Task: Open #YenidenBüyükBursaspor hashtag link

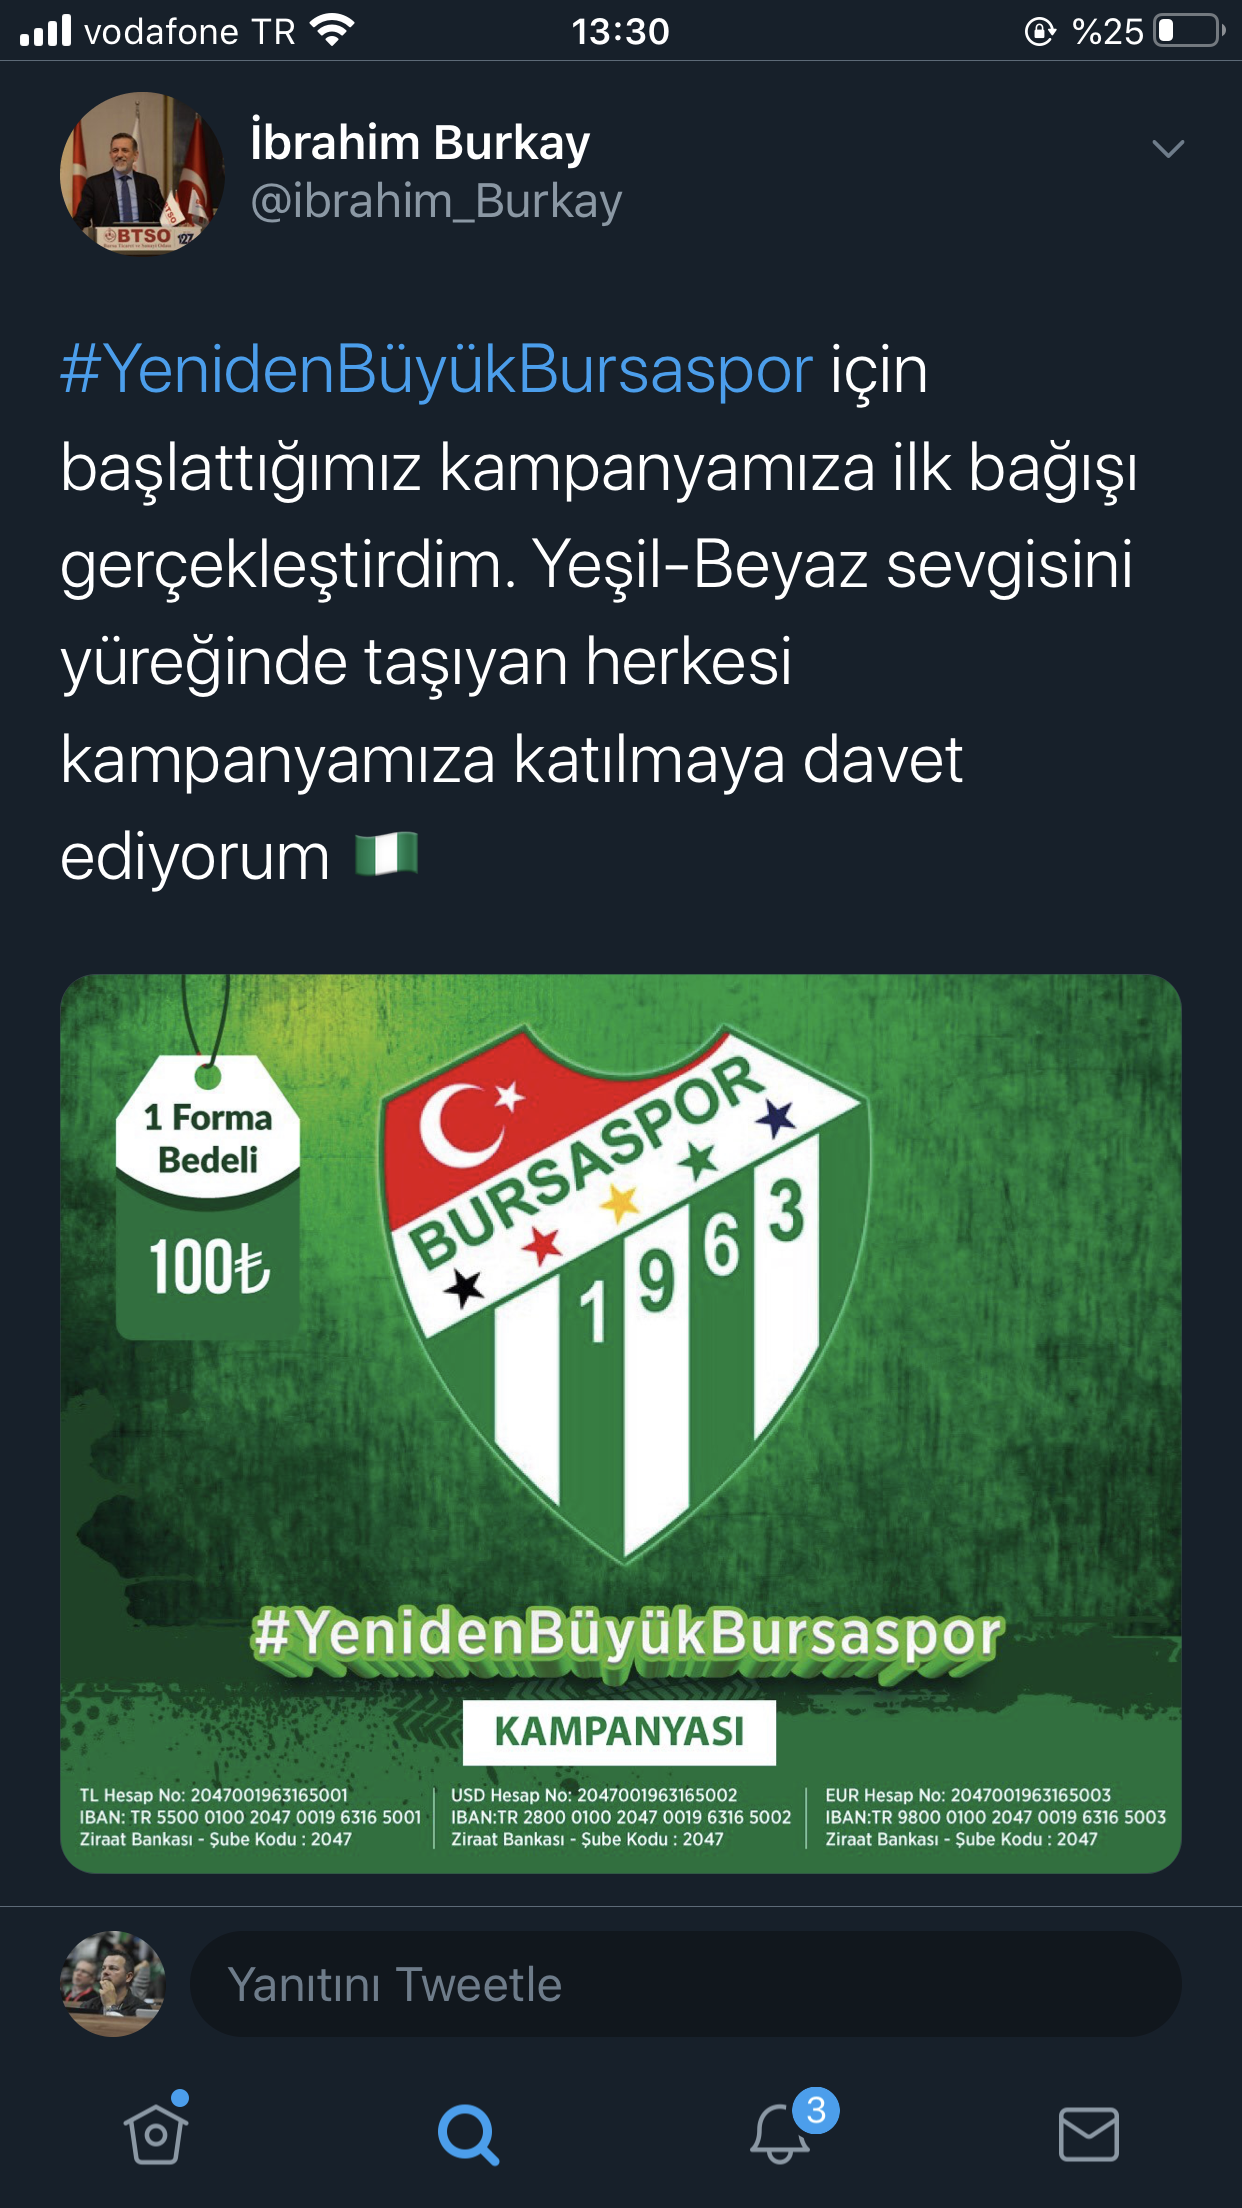Action: point(437,369)
